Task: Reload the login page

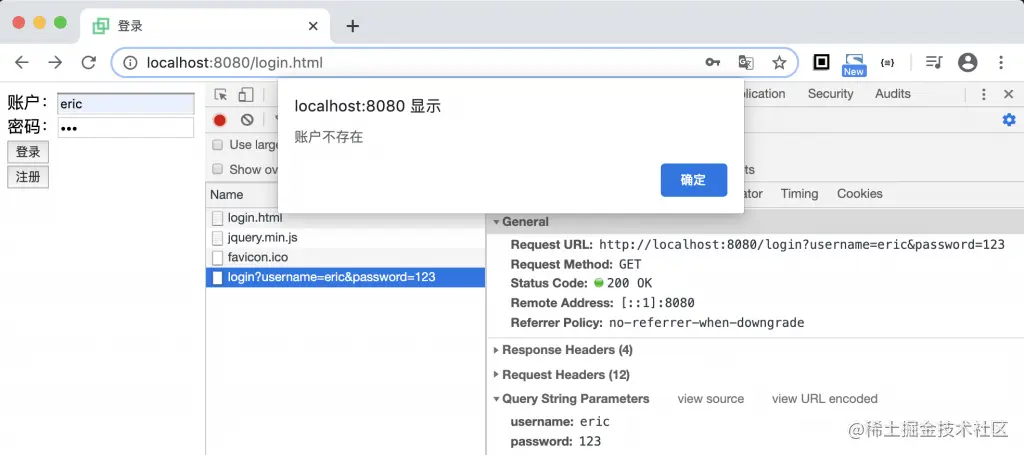Action: (89, 63)
